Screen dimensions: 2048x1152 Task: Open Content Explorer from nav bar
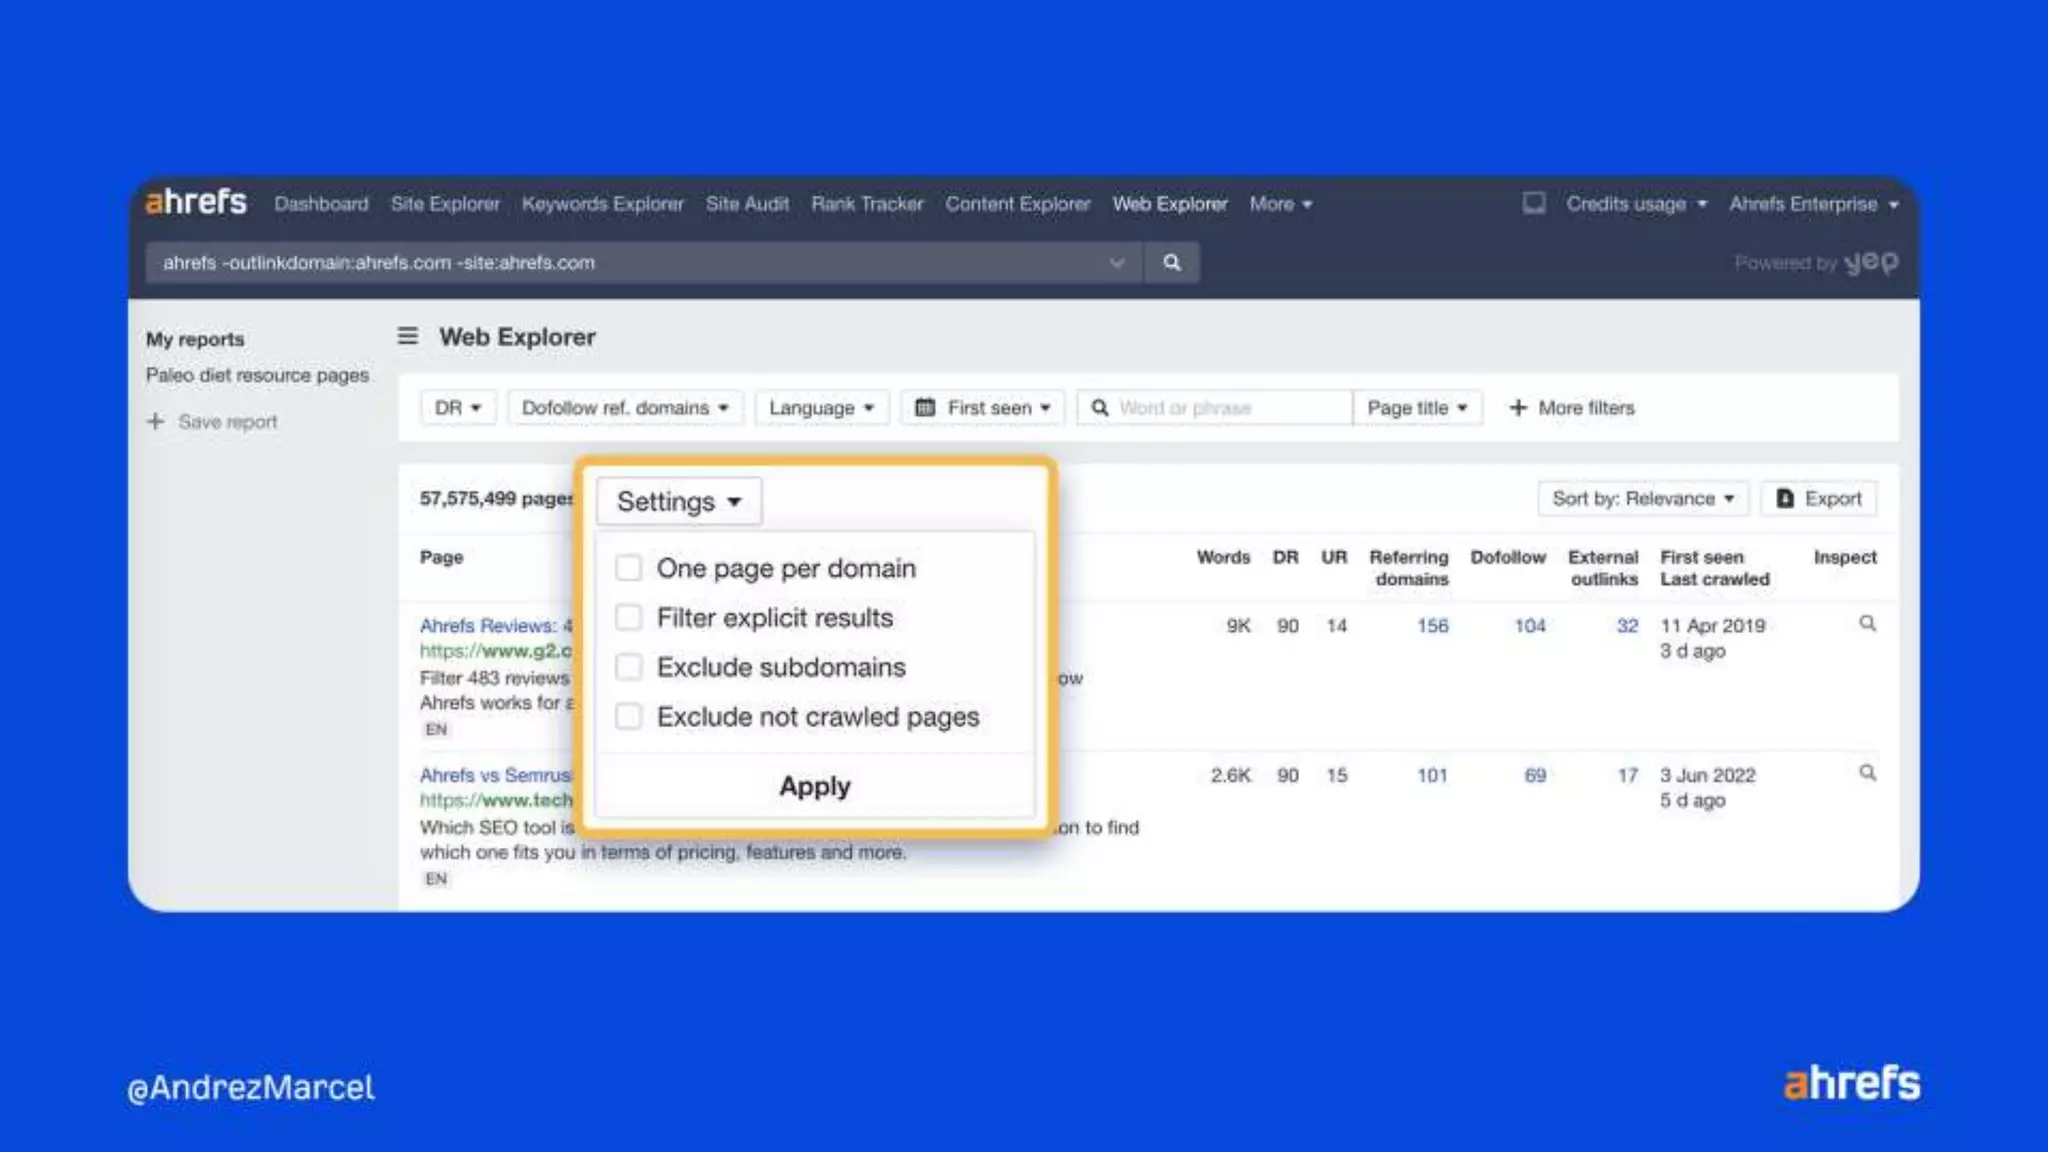click(1018, 204)
